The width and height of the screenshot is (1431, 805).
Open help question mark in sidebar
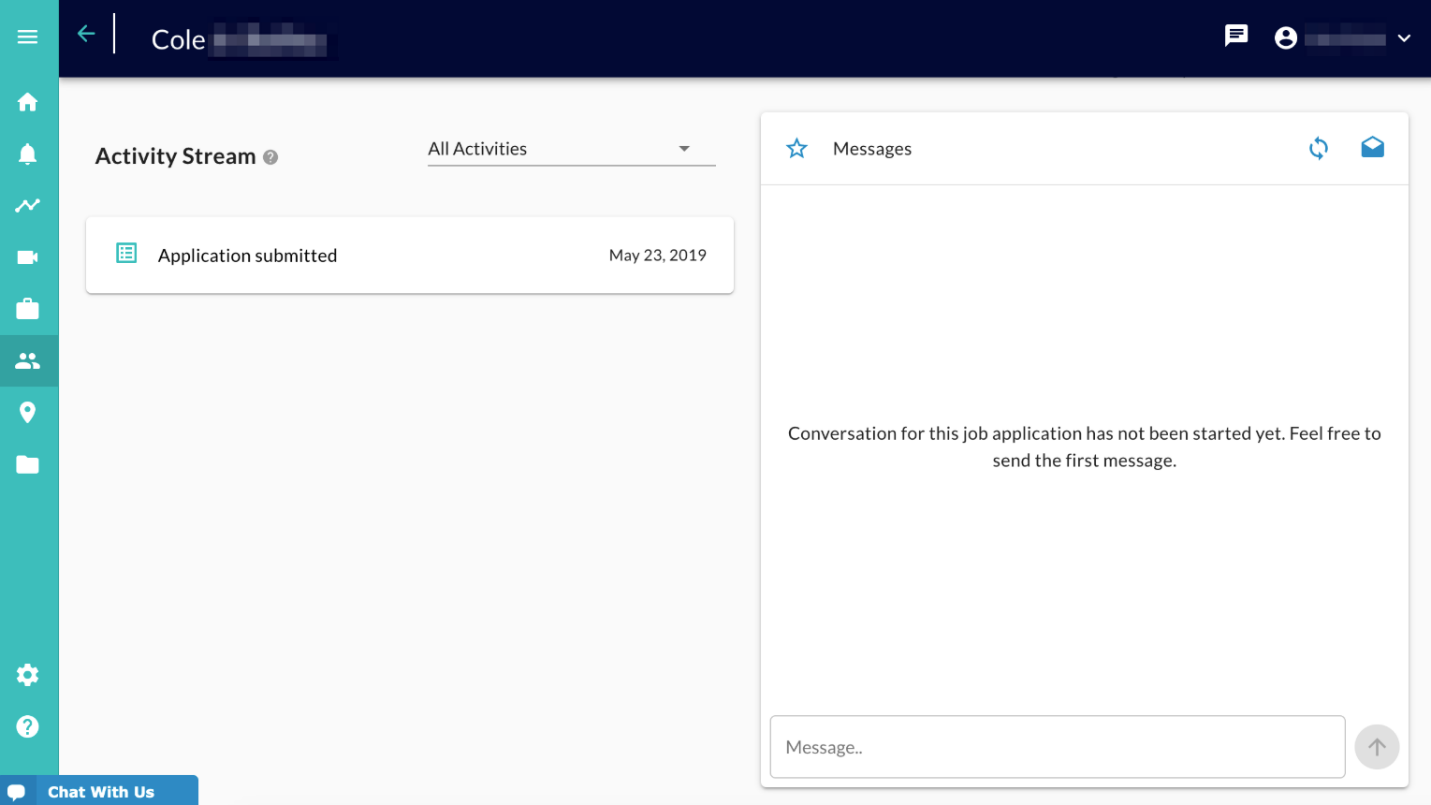[x=27, y=726]
